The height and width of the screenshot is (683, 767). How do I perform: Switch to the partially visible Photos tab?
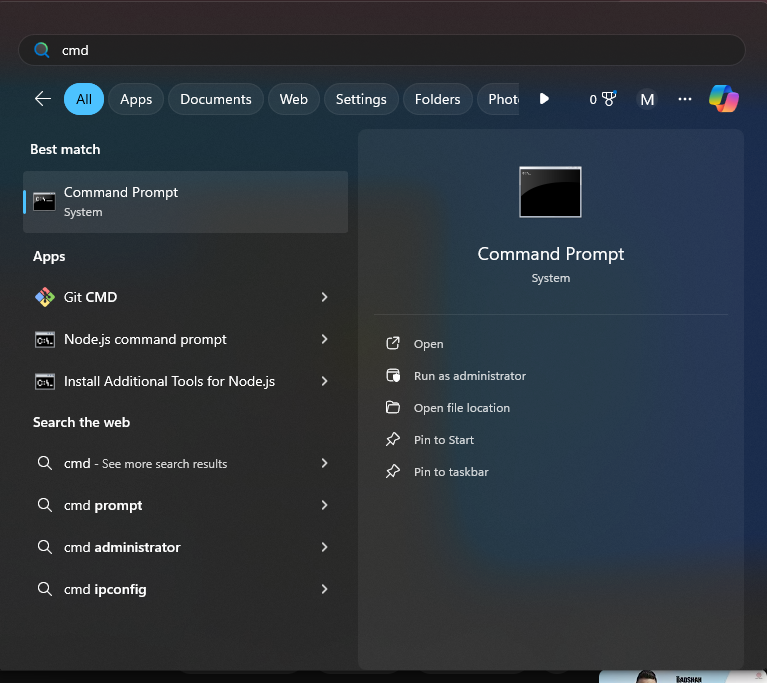click(498, 99)
